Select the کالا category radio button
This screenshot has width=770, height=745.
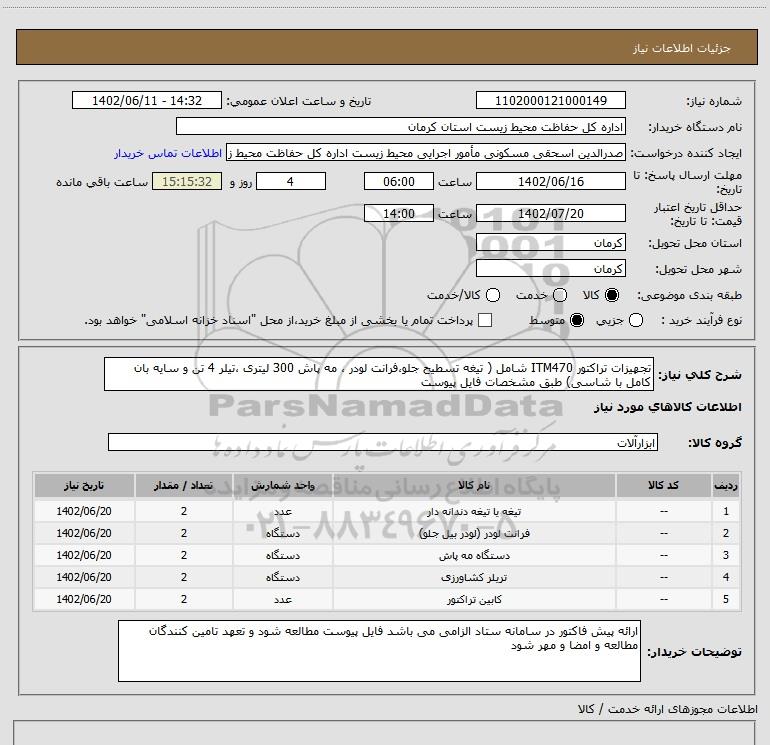[x=612, y=295]
